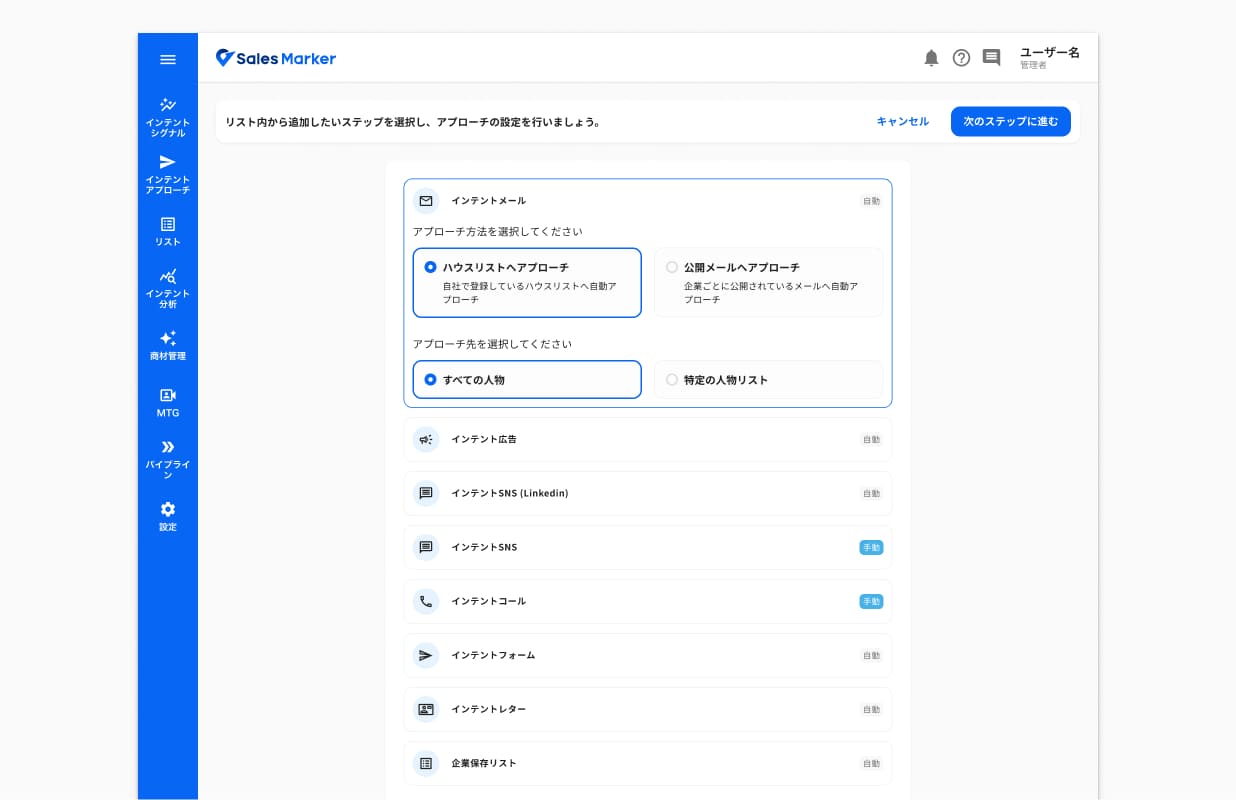This screenshot has width=1236, height=800.
Task: Choose 特定の人物リスト radio option
Action: coord(768,380)
